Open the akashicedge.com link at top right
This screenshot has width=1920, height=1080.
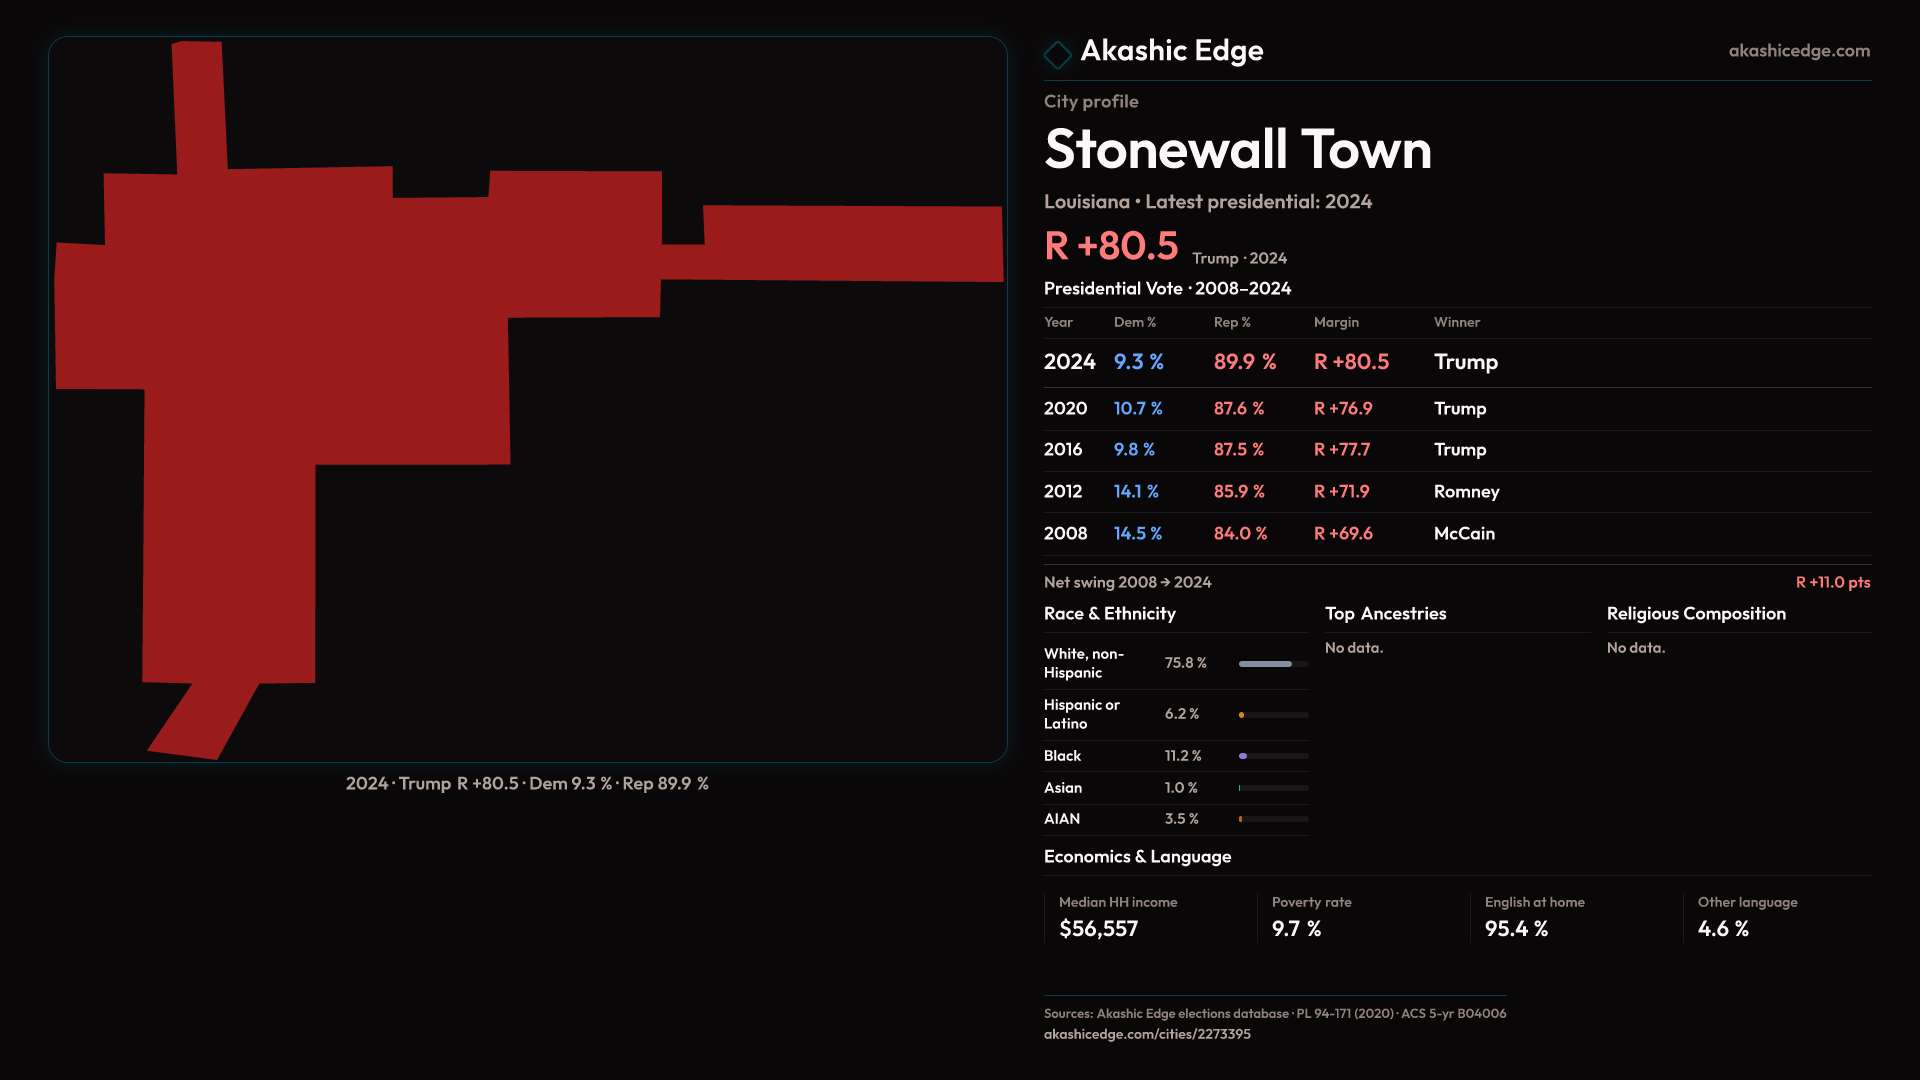click(1798, 51)
